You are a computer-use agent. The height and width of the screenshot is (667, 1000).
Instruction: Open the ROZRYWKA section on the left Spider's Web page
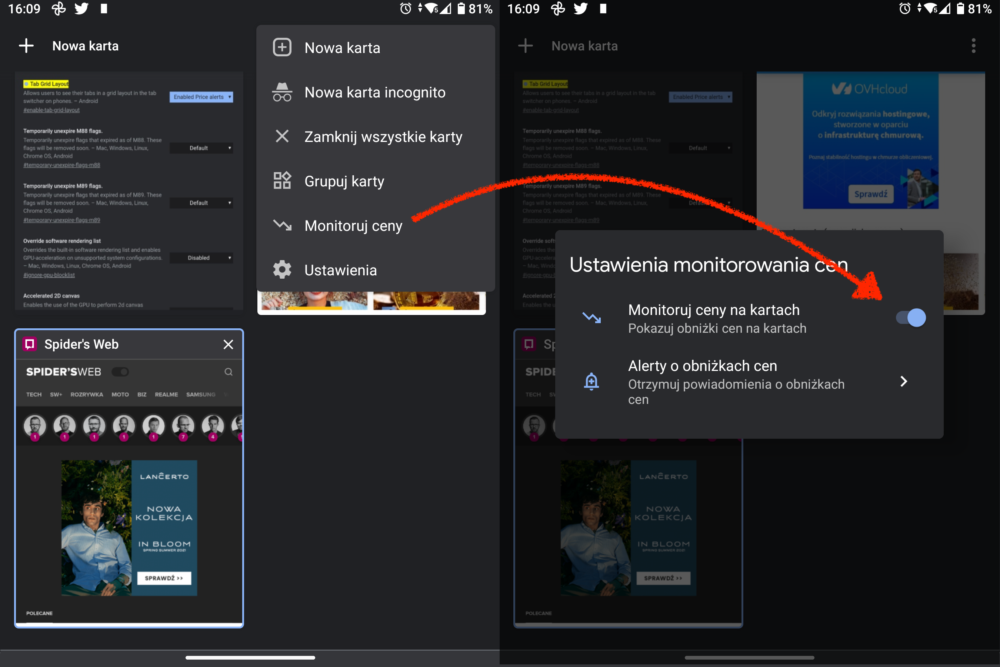[87, 395]
